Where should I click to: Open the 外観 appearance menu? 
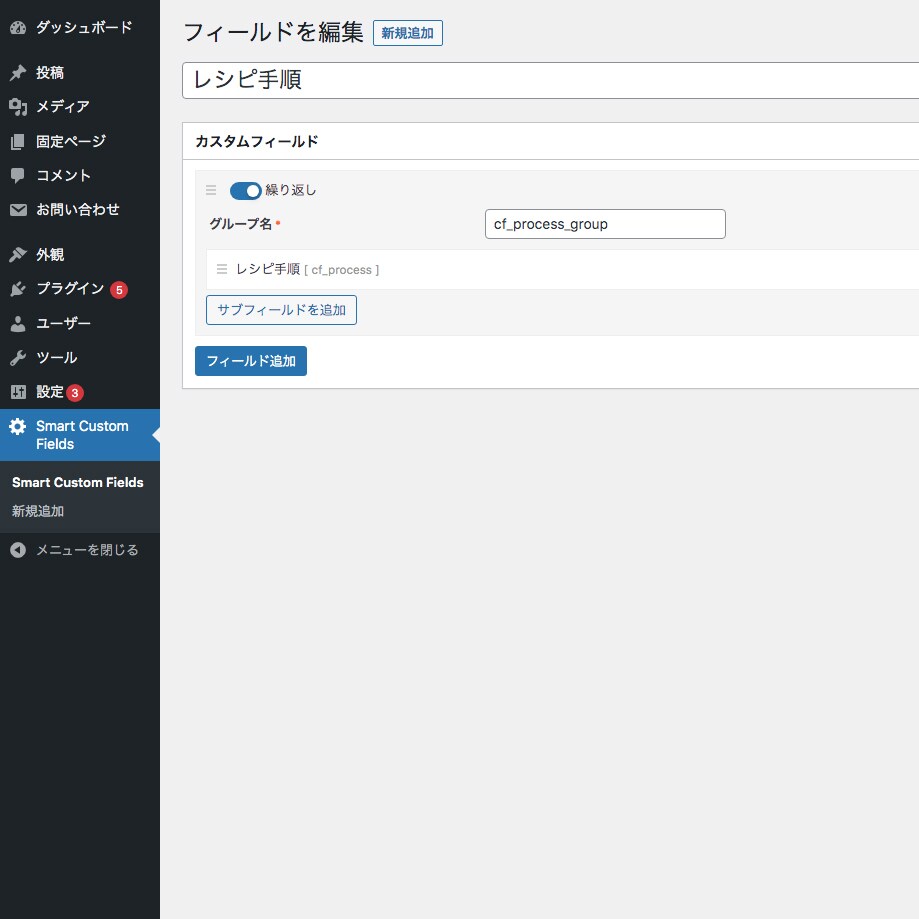tap(80, 254)
